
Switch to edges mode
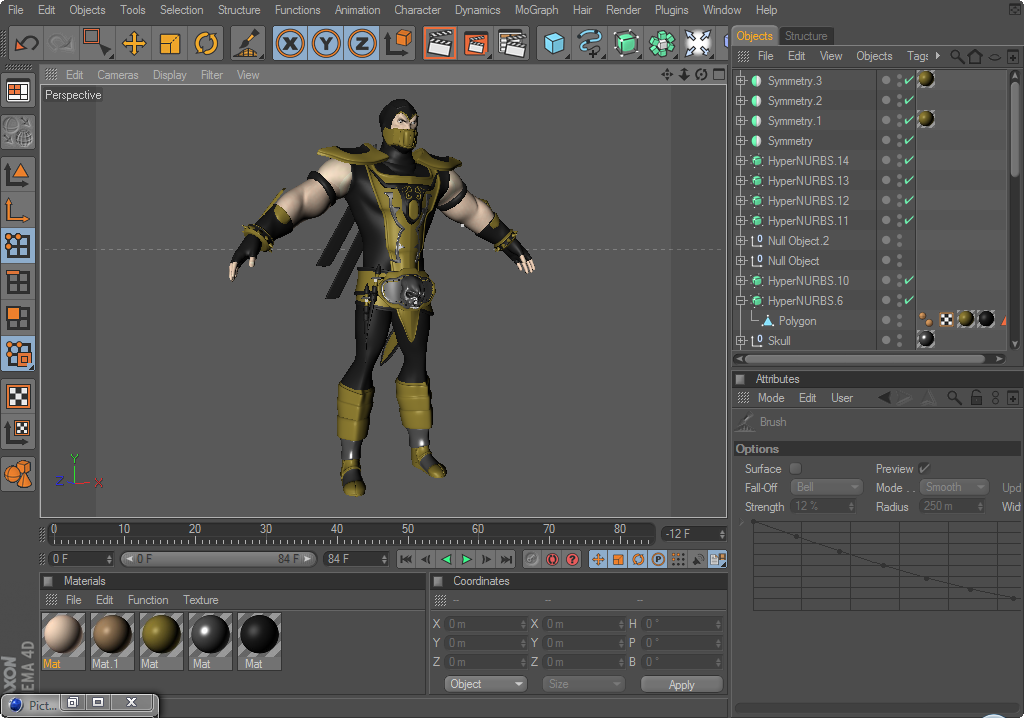(18, 282)
